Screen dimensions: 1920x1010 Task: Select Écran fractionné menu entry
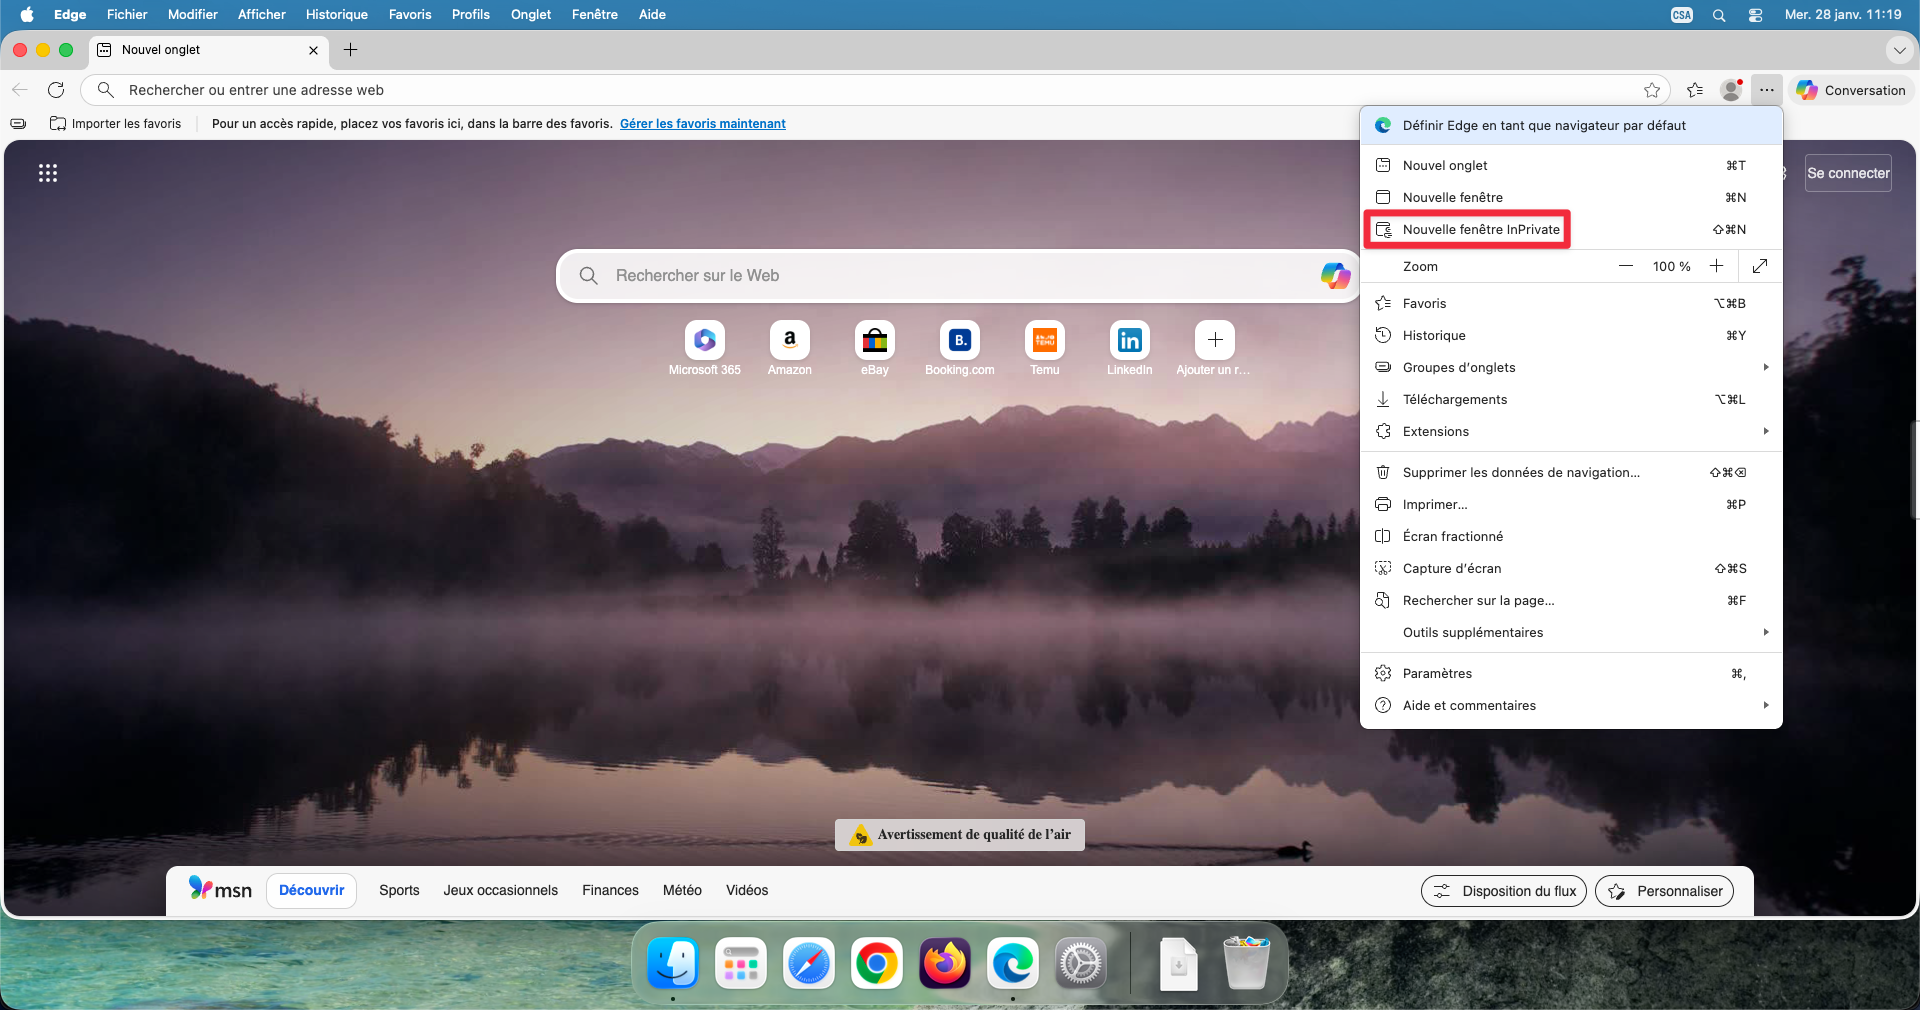pos(1572,536)
